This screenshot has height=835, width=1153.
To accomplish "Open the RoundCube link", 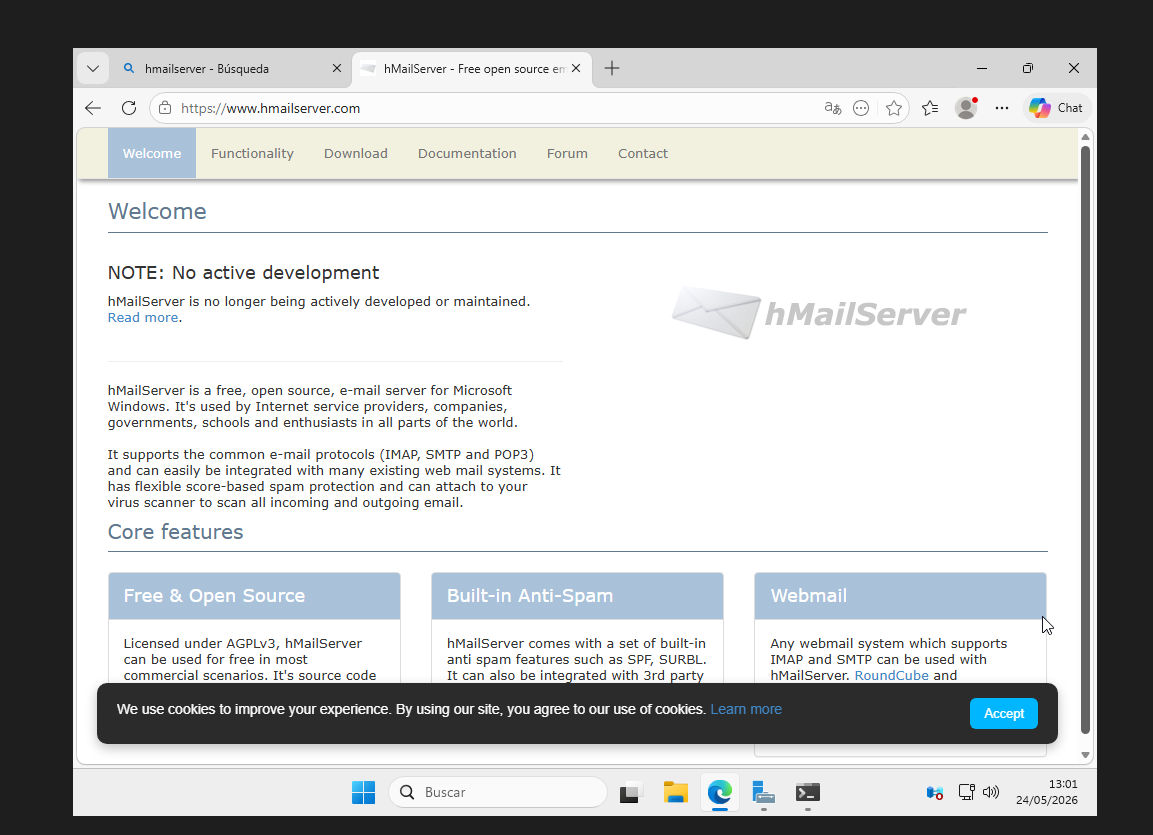I will click(x=891, y=675).
